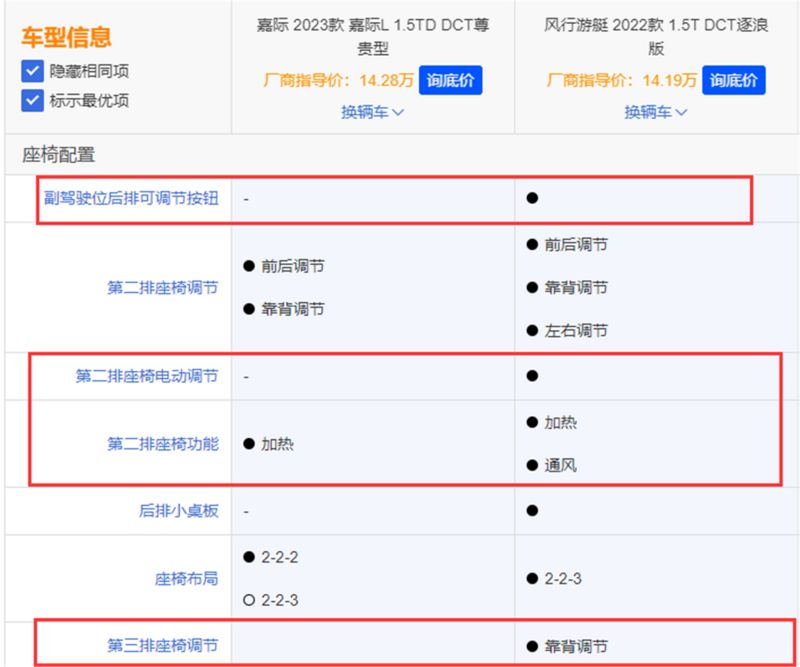Viewport: 800px width, 667px height.
Task: Click the optional 2-2-3 layout for 嘉际L
Action: click(x=280, y=600)
